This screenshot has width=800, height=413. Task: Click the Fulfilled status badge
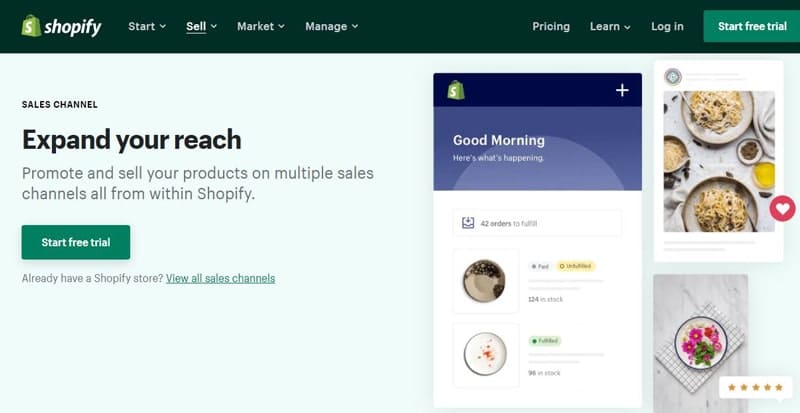tap(545, 341)
